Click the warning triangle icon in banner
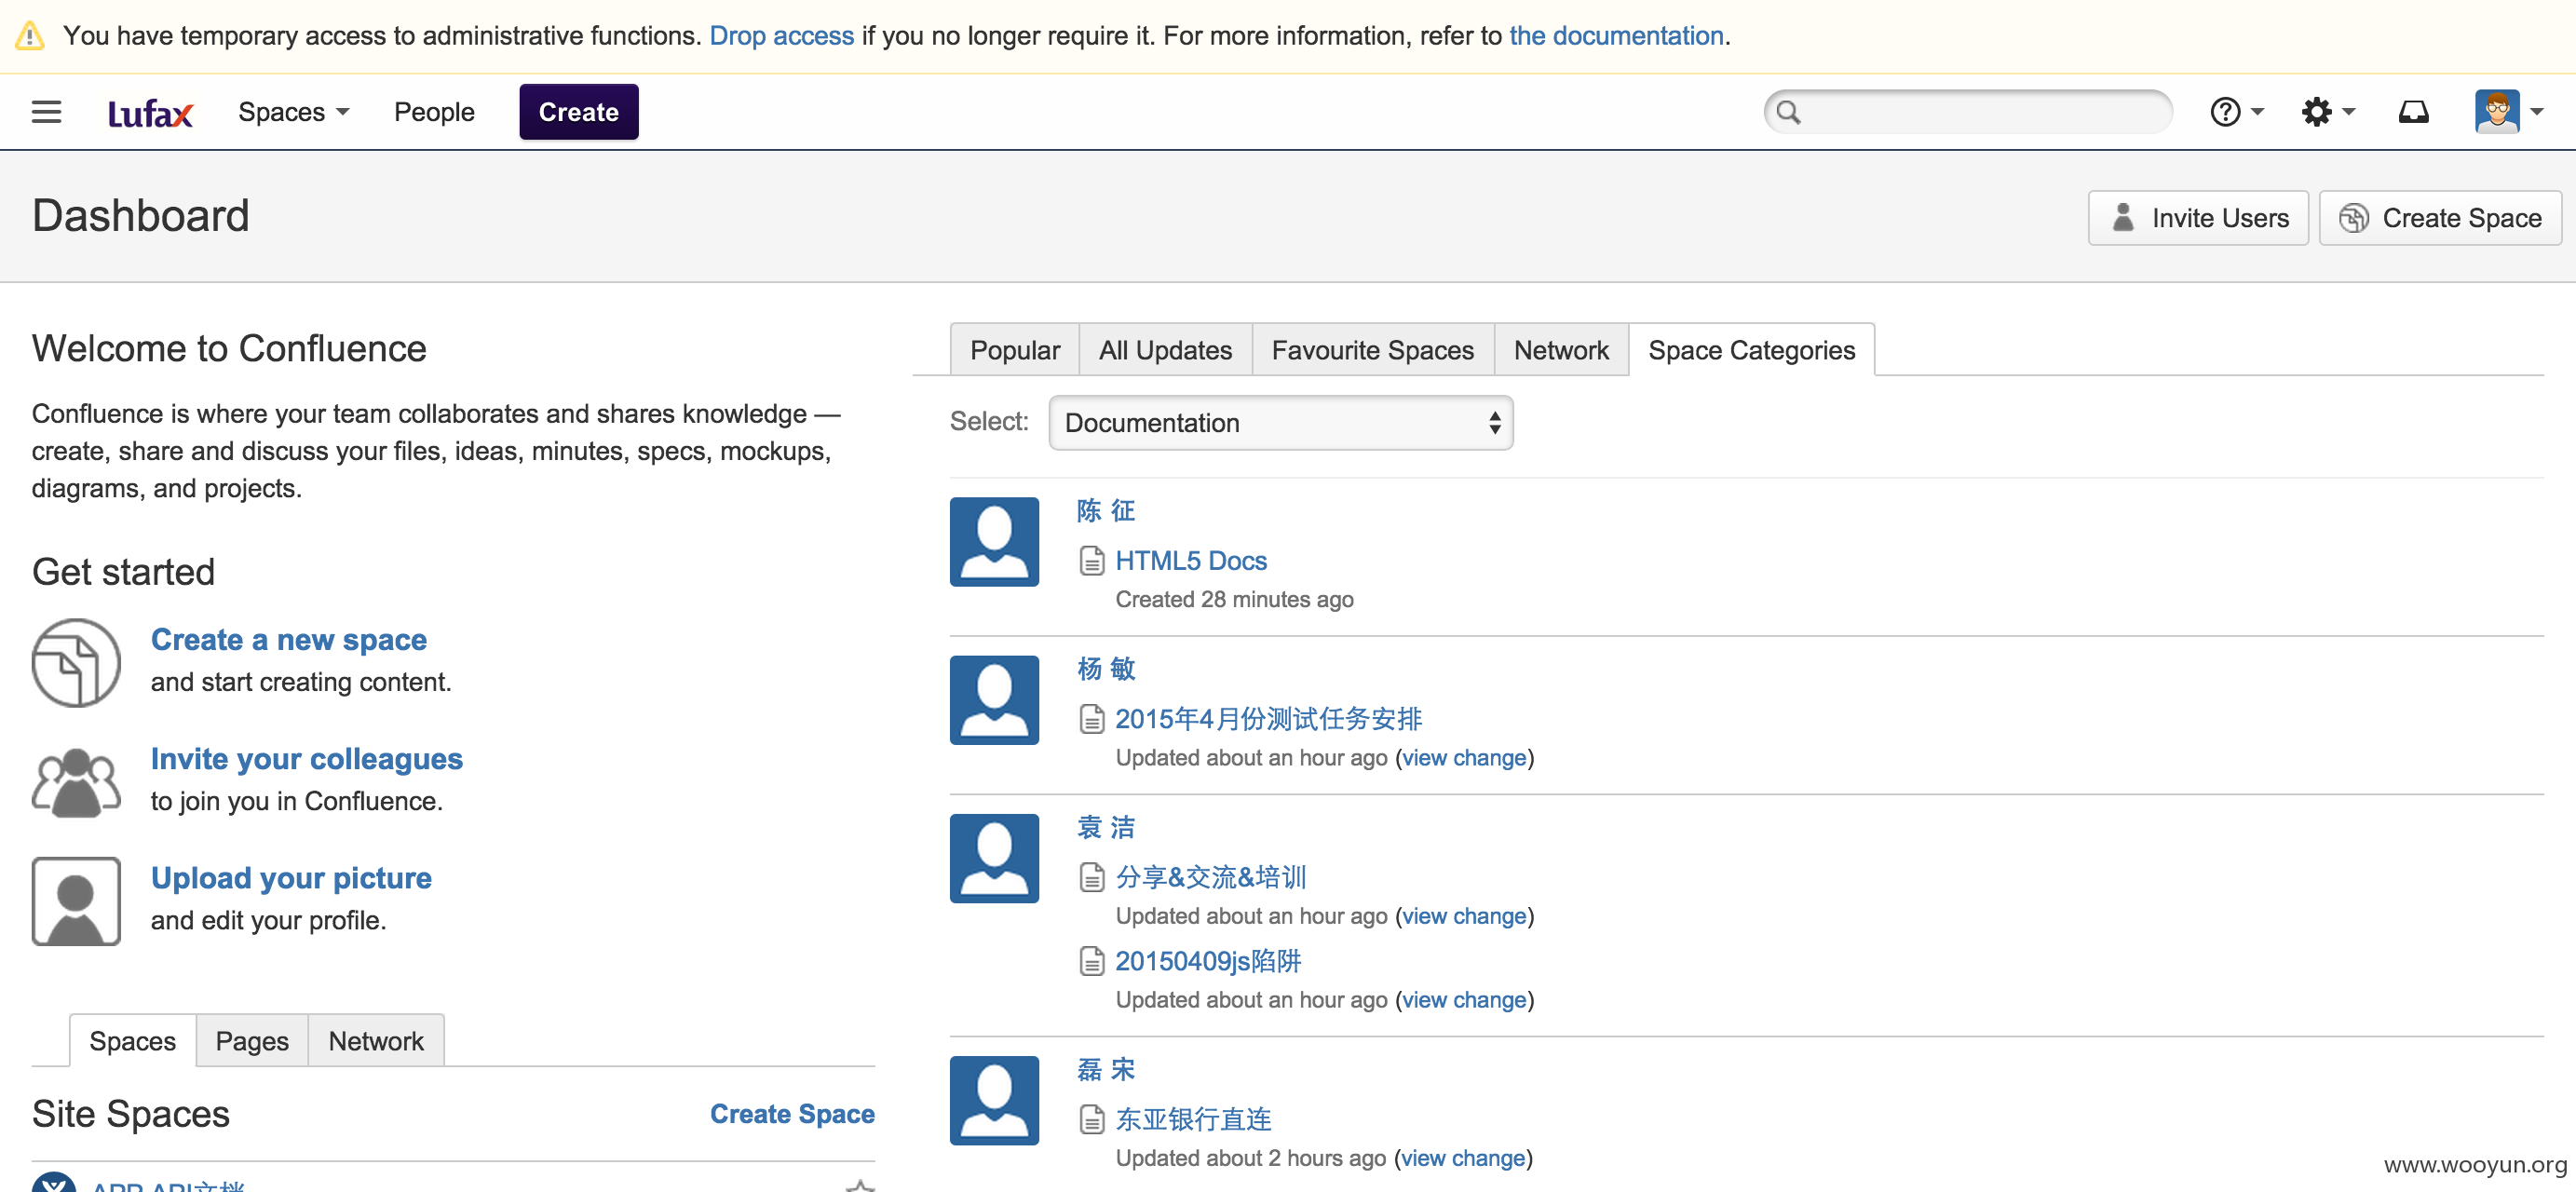Image resolution: width=2576 pixels, height=1192 pixels. pos(30,36)
